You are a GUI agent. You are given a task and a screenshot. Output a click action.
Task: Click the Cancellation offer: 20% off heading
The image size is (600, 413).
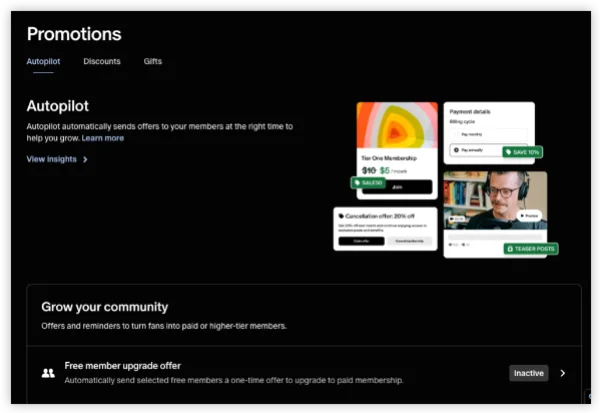click(380, 216)
